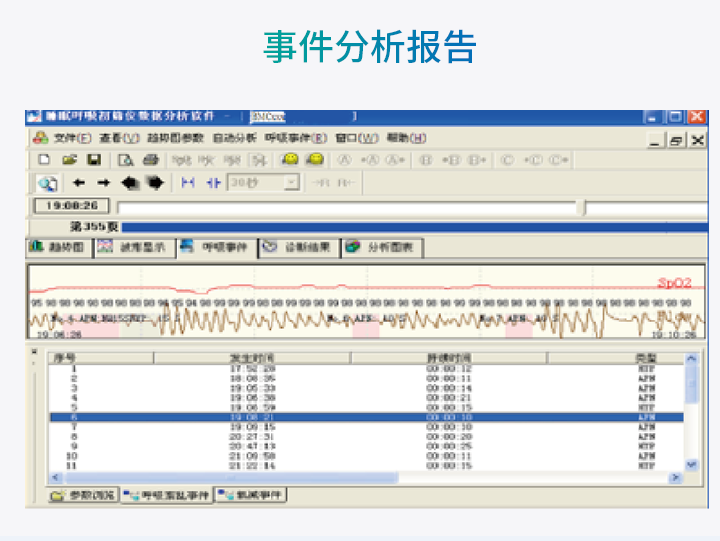The image size is (720, 541).
Task: Open the 自动分析 menu
Action: click(235, 138)
